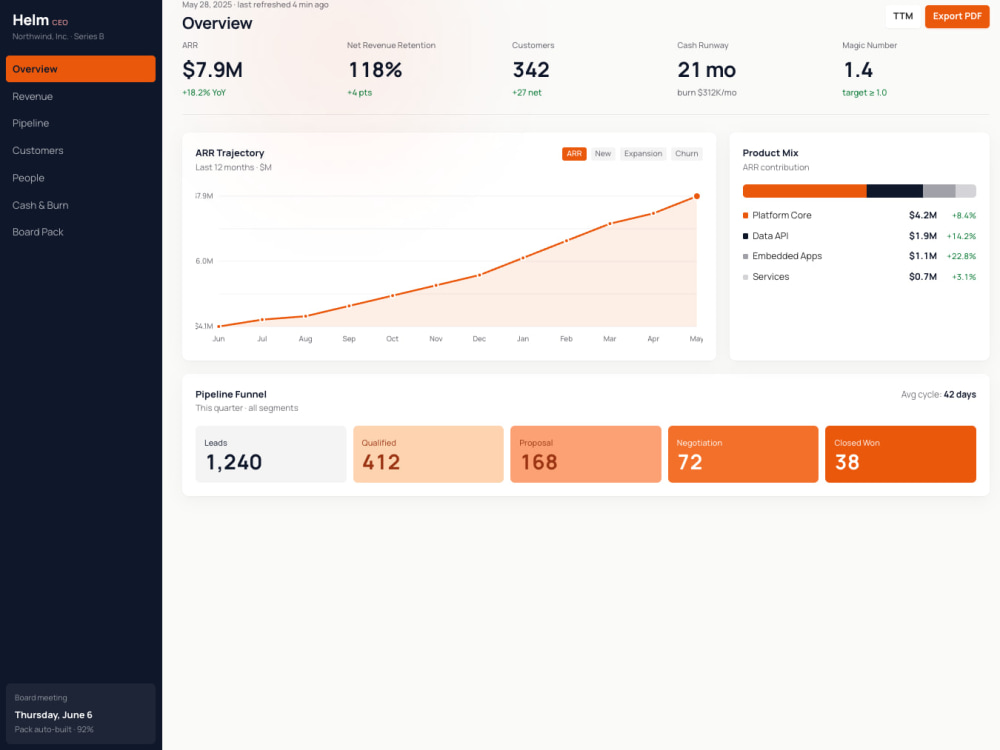1000x750 pixels.
Task: Open the Pipeline sidebar section
Action: click(x=80, y=123)
